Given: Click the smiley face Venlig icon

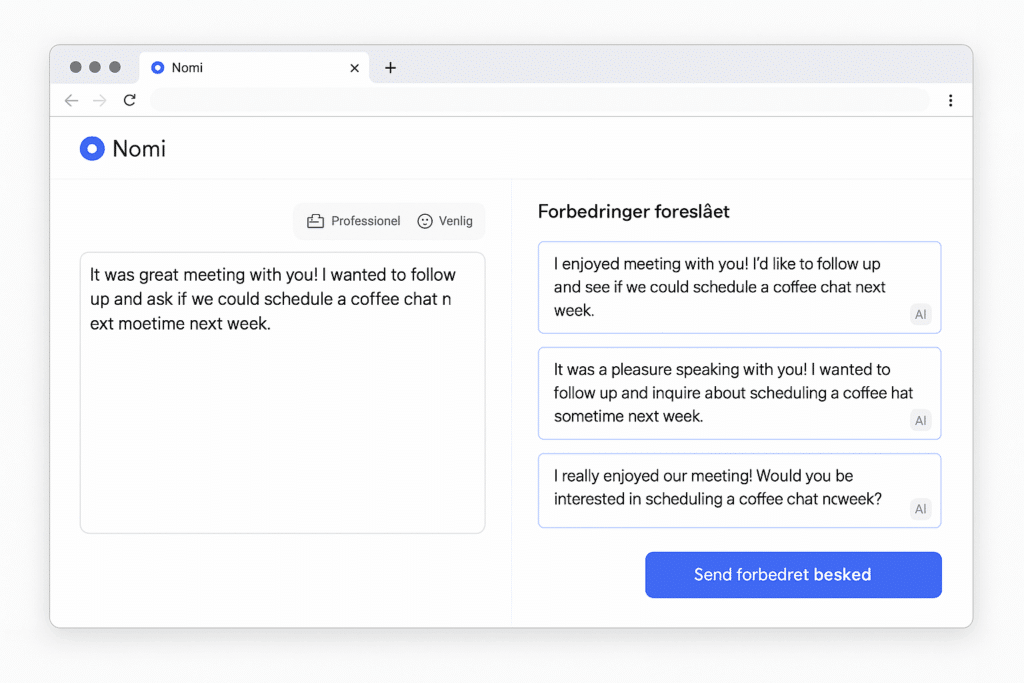Looking at the screenshot, I should click(425, 221).
